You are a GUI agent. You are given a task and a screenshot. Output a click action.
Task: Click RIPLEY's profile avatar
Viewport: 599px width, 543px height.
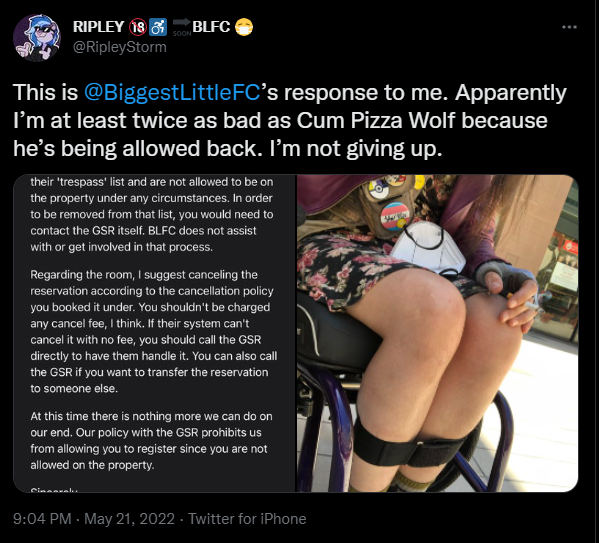click(37, 38)
